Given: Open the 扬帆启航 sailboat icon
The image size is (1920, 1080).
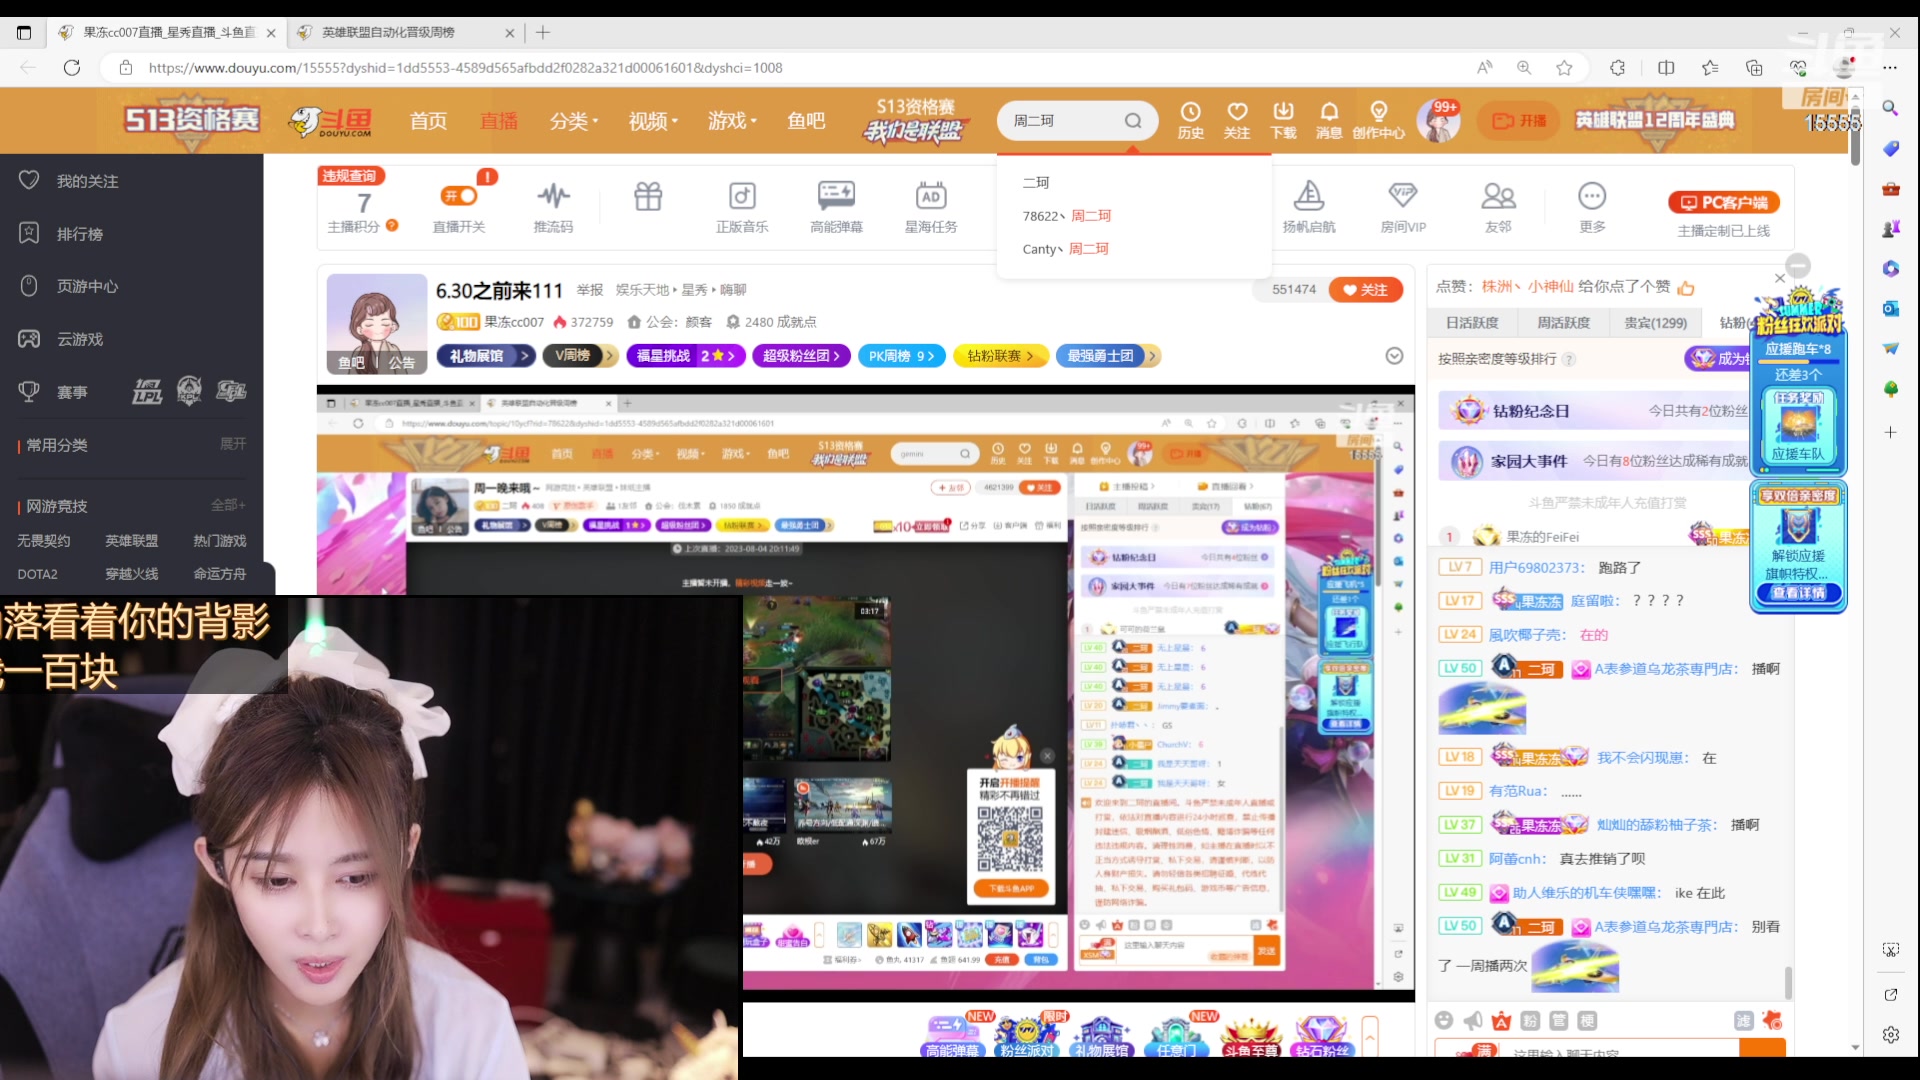Looking at the screenshot, I should pos(1309,207).
